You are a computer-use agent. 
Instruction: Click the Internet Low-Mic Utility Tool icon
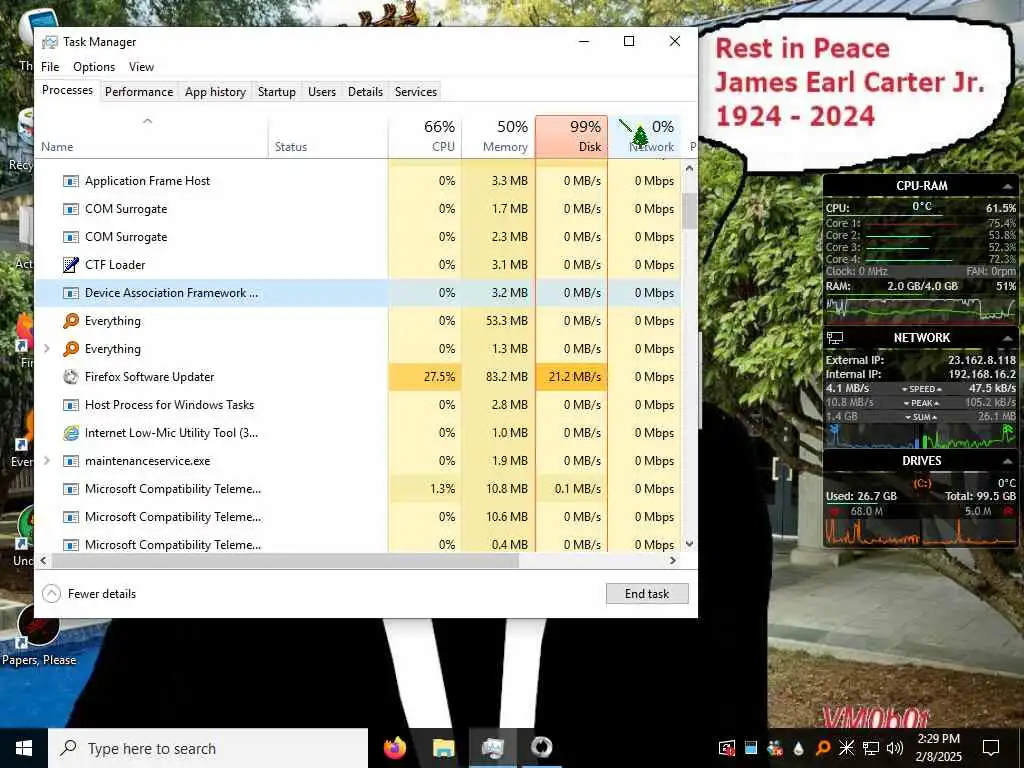click(71, 433)
